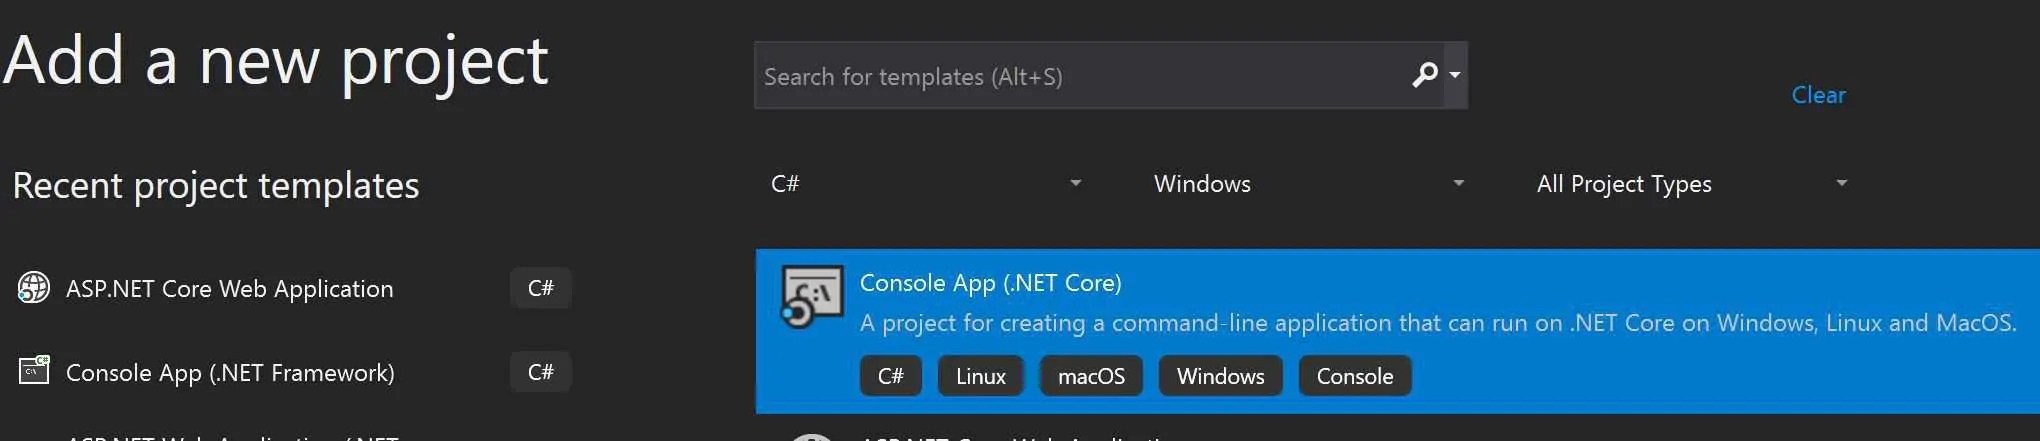Click the macOS tag on Console App
The width and height of the screenshot is (2040, 441).
[x=1091, y=376]
